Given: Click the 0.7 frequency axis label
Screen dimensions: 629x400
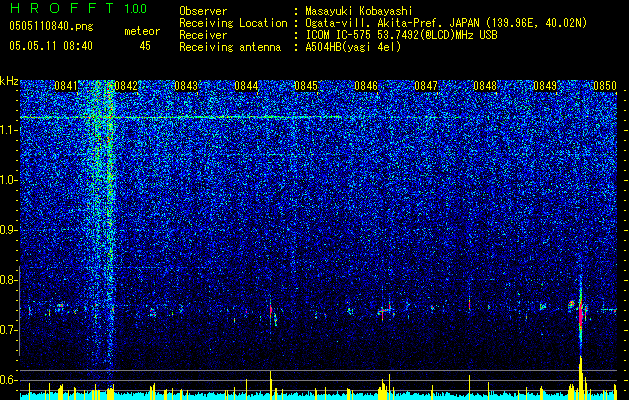Looking at the screenshot, I should point(9,330).
